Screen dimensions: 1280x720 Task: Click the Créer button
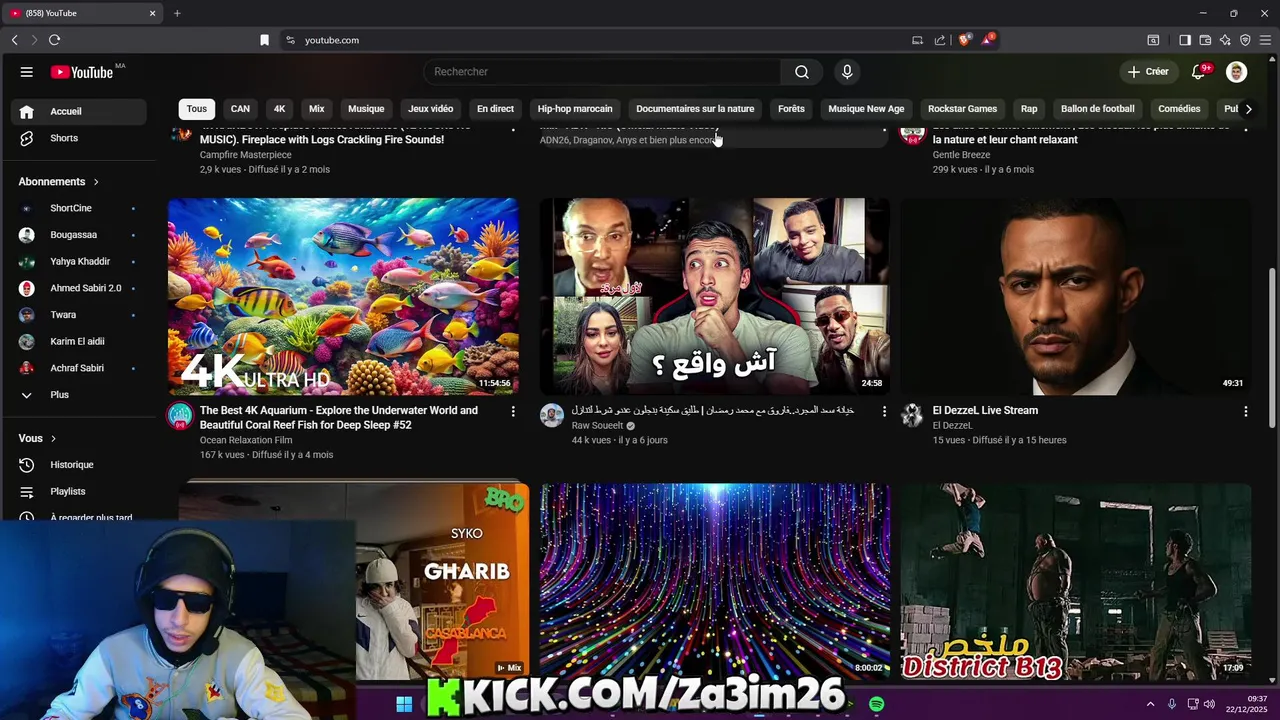[x=1147, y=72]
